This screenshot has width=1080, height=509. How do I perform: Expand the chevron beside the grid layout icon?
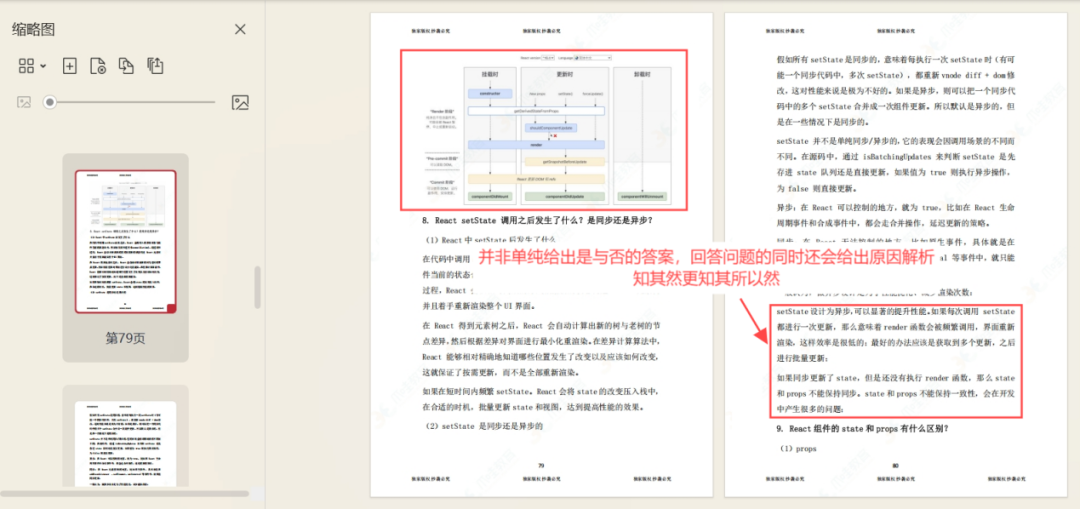[x=43, y=66]
